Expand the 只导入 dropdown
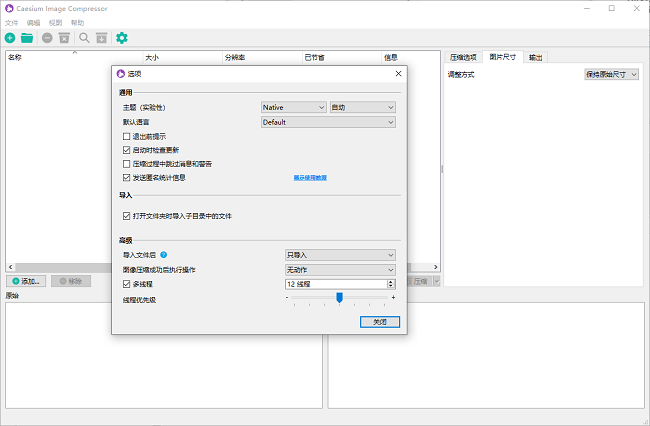650x426 pixels. pos(340,255)
